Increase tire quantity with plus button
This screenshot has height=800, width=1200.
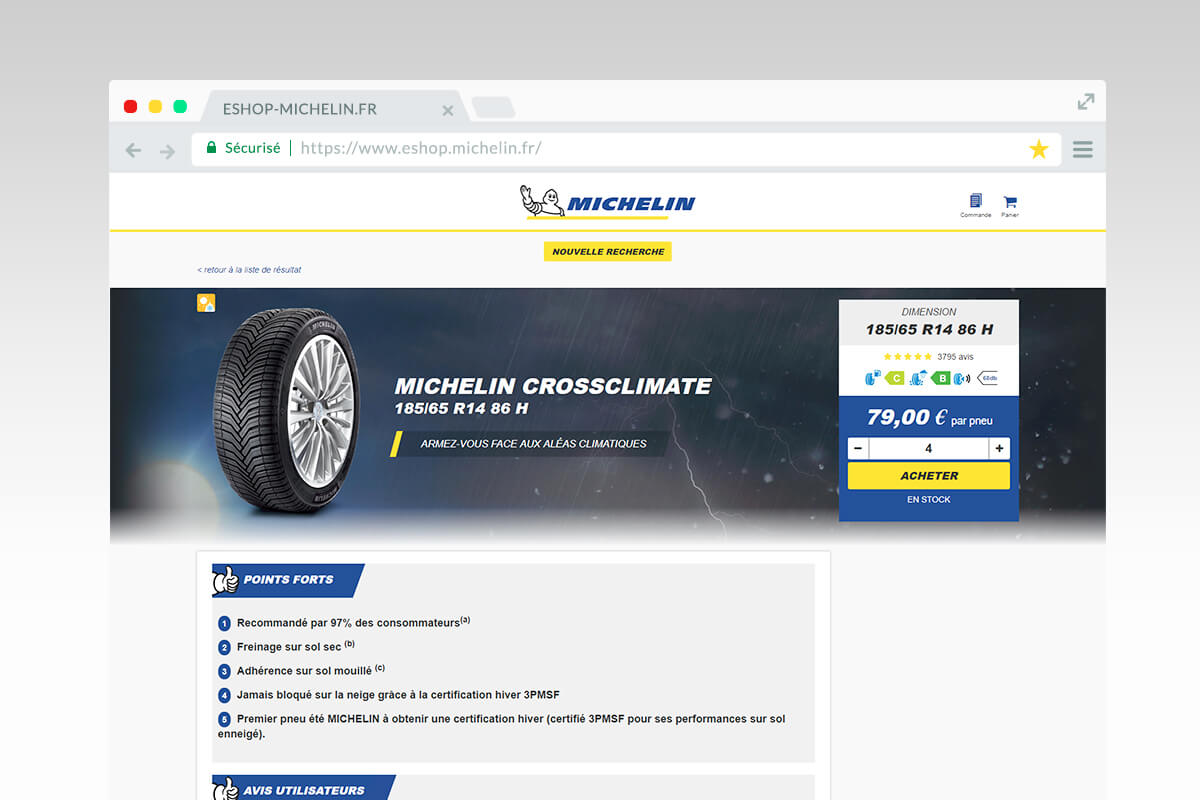(999, 448)
